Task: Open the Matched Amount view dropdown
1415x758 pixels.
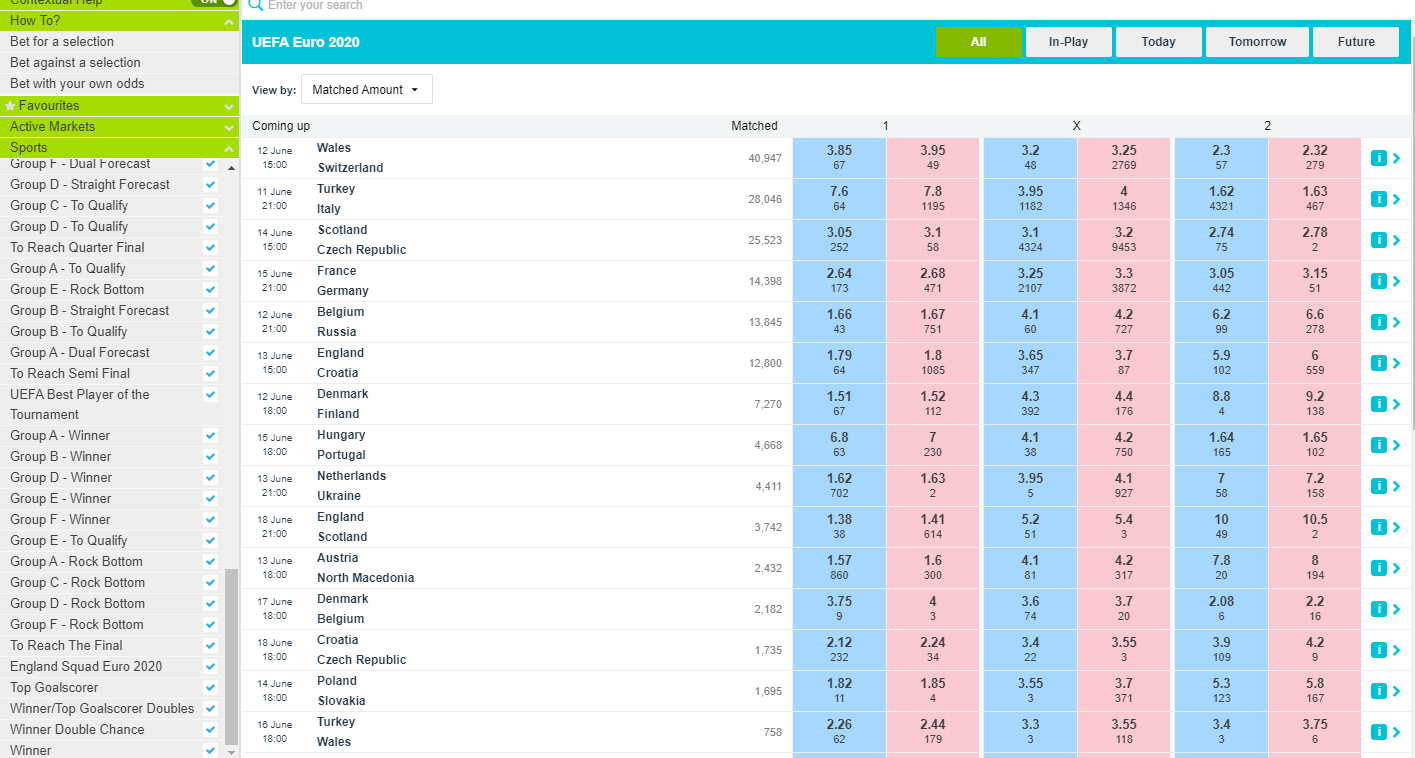Action: (367, 89)
